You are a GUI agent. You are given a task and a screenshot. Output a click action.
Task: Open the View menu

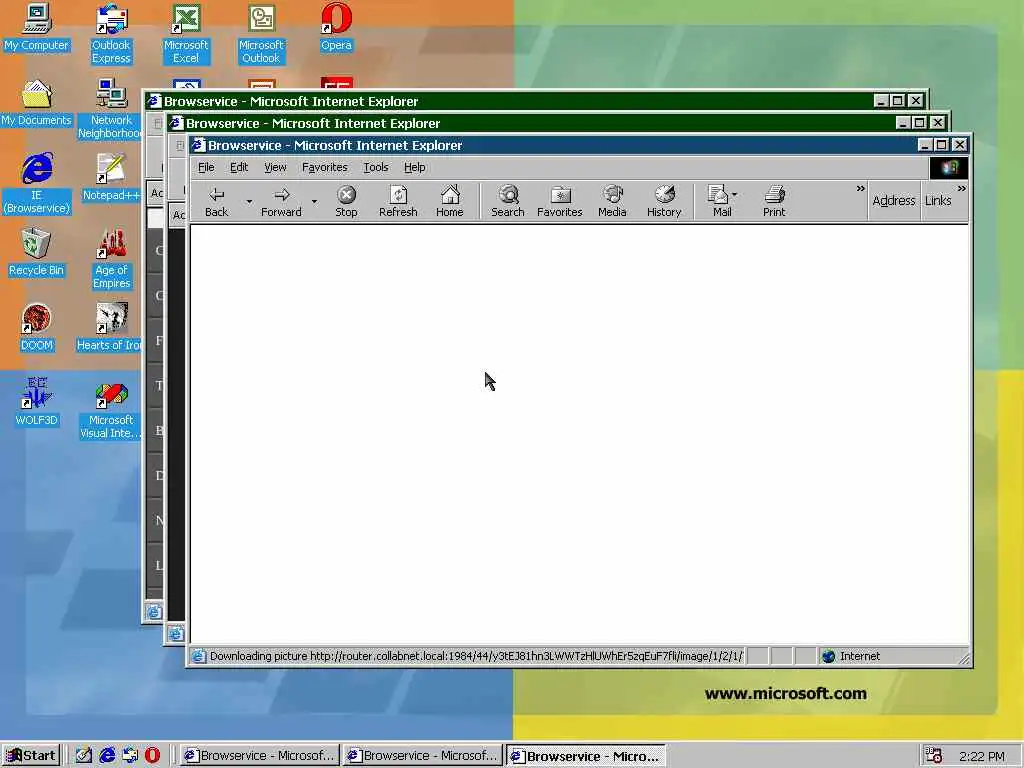pos(275,167)
